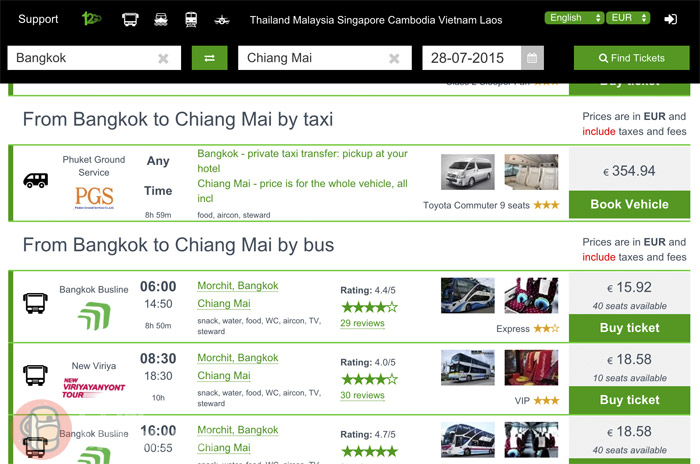The width and height of the screenshot is (700, 464).
Task: Open Morchit, Bangkok link for 06:00 bus
Action: (x=238, y=286)
